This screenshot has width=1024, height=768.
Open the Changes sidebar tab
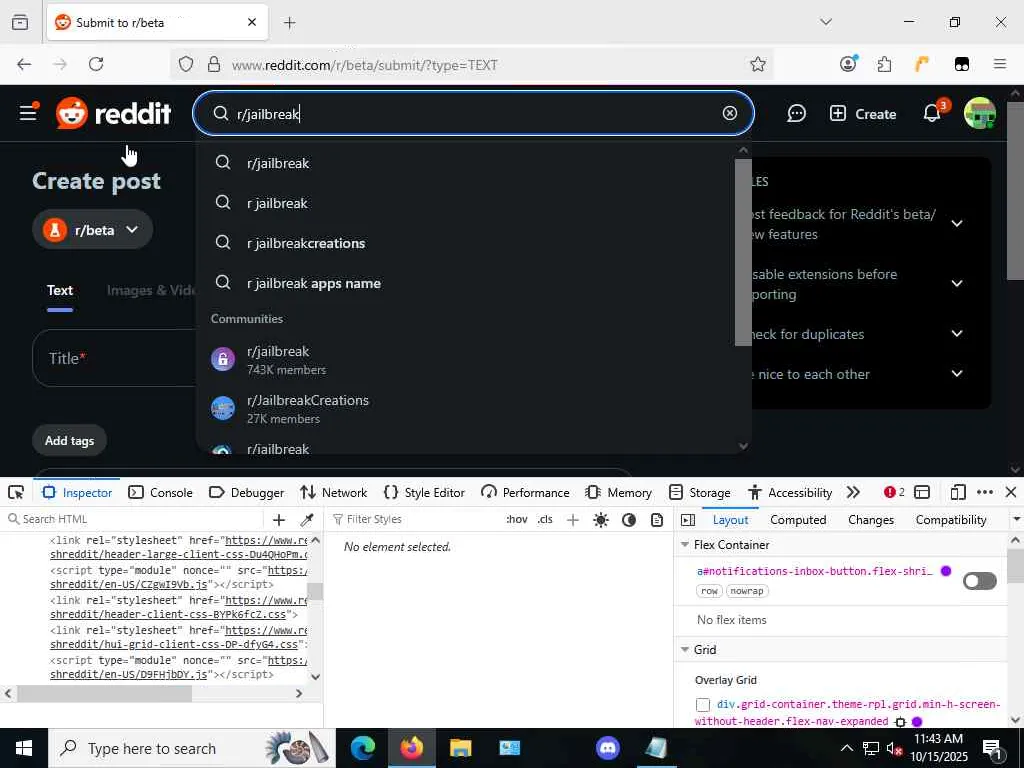click(871, 520)
